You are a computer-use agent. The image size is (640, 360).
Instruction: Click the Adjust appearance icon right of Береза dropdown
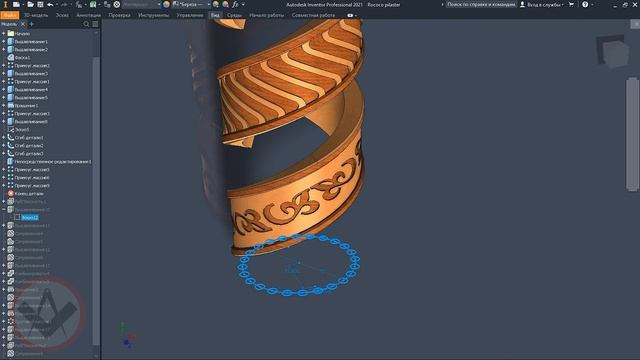tap(216, 4)
